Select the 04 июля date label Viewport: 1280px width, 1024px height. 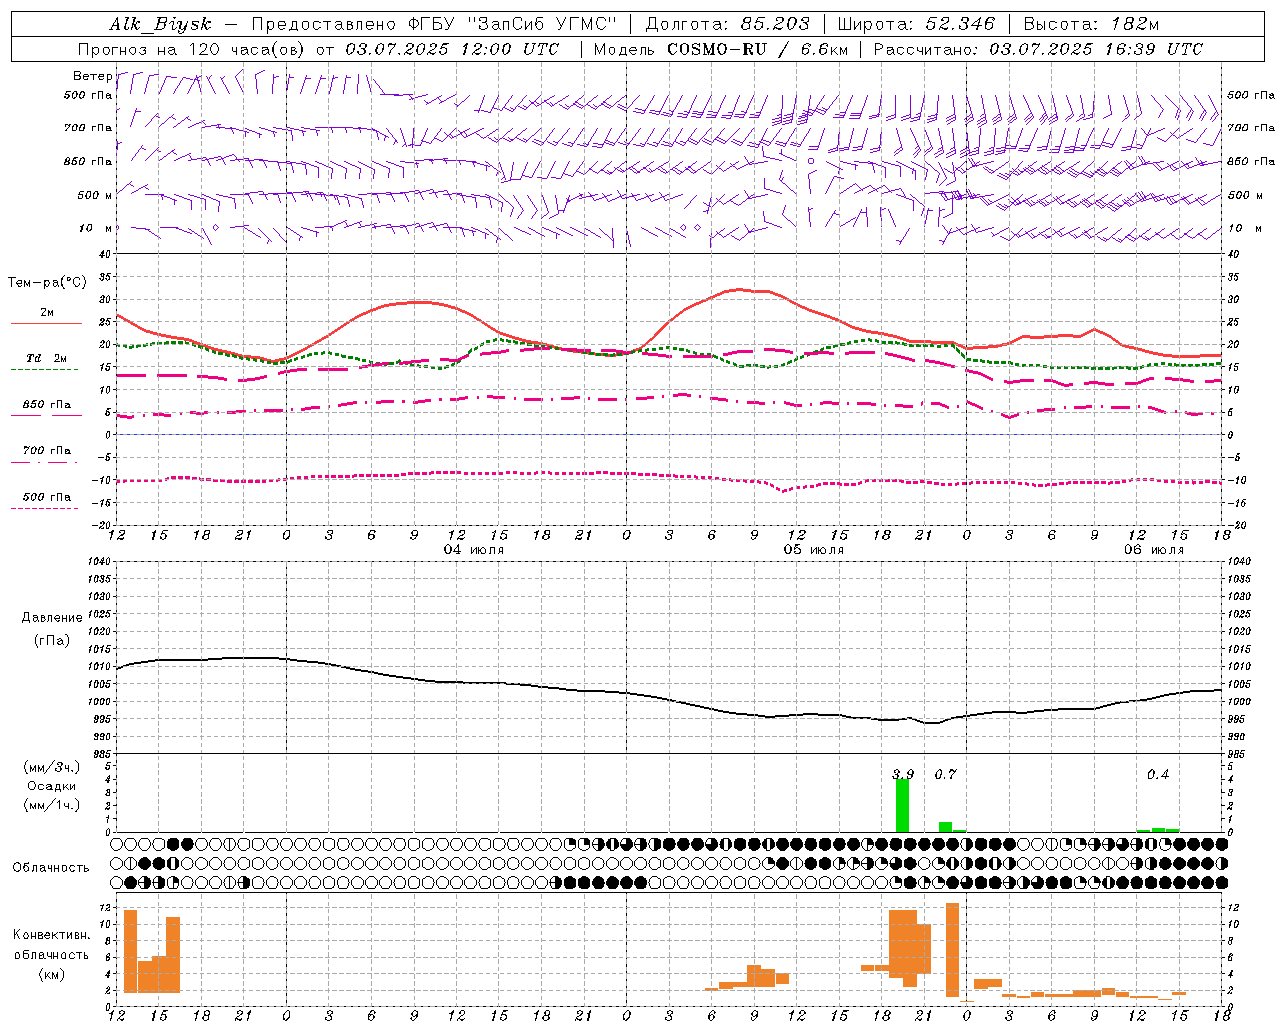pos(474,550)
